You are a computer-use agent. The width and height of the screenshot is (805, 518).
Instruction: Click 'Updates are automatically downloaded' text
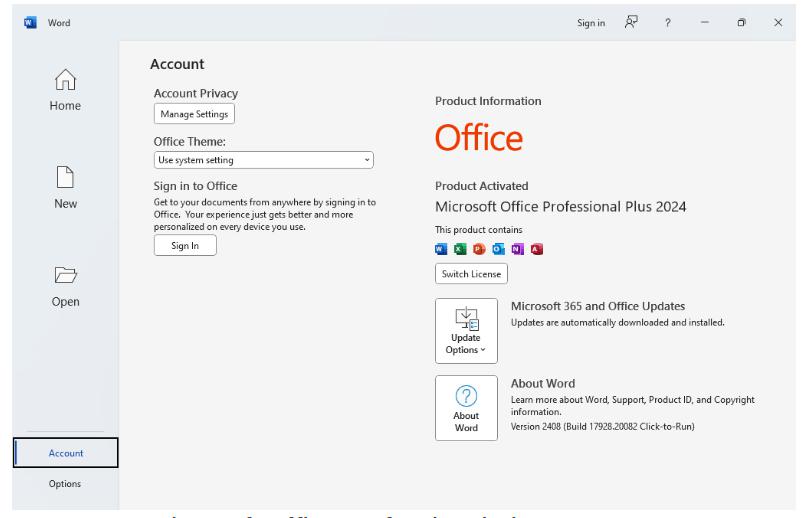(618, 322)
